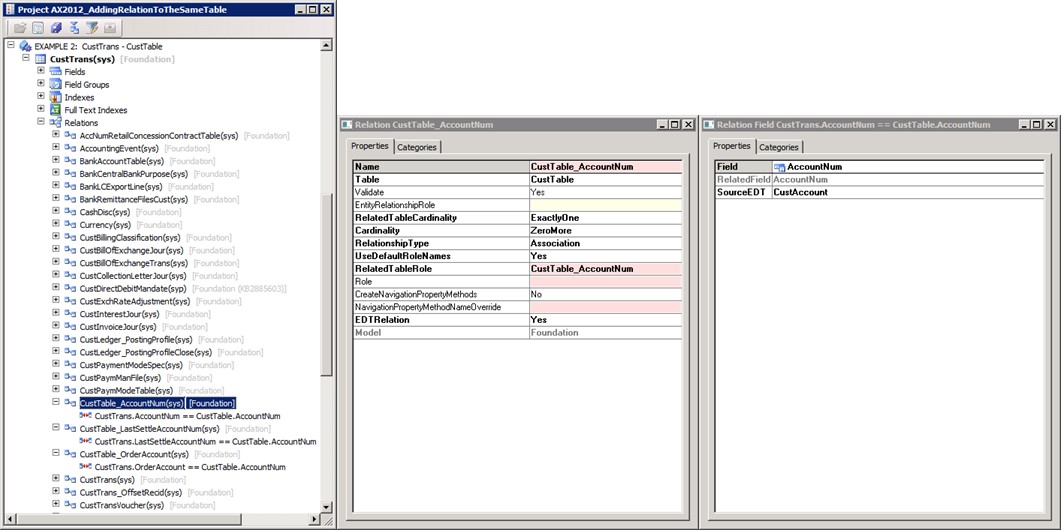Expand the Fields node
This screenshot has width=1063, height=531.
pos(41,72)
